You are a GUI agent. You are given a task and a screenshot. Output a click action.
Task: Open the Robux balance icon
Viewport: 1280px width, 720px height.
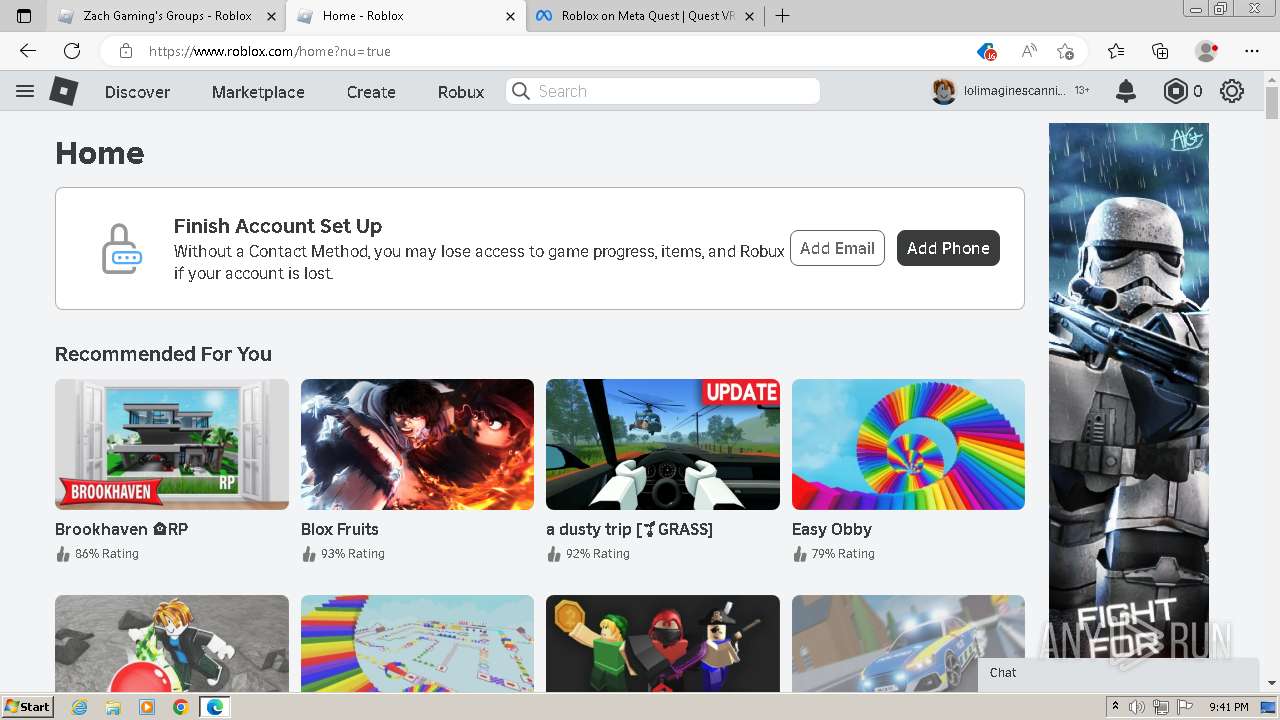[1176, 91]
